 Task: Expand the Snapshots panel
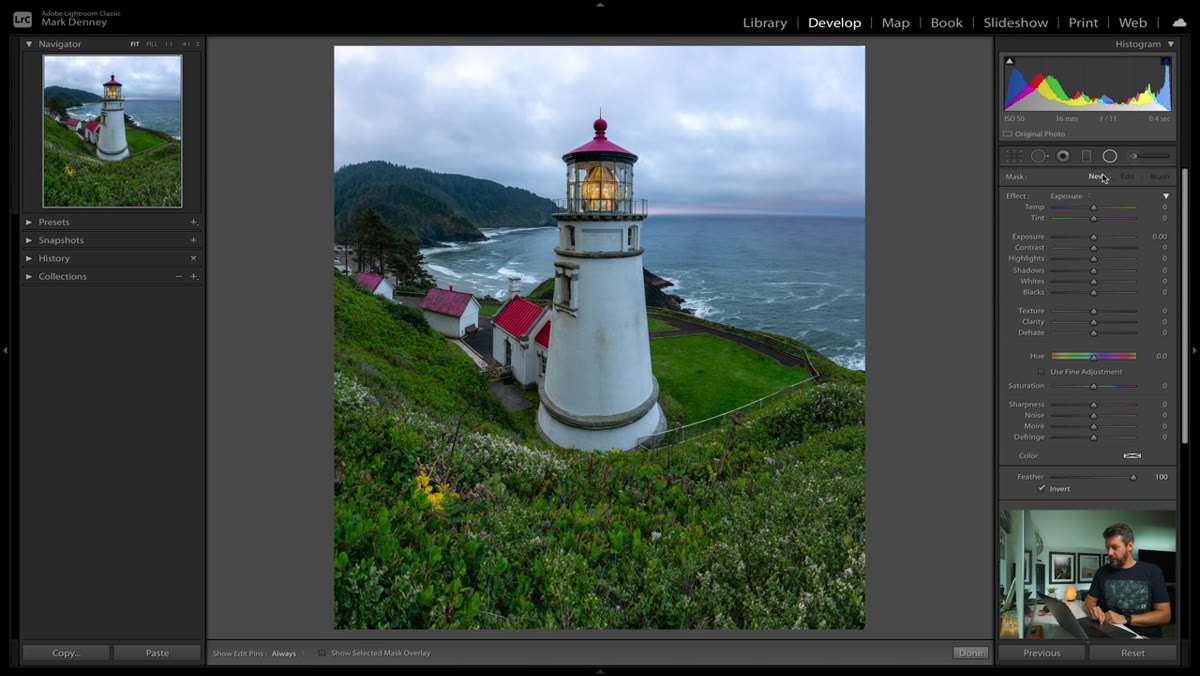click(x=29, y=240)
